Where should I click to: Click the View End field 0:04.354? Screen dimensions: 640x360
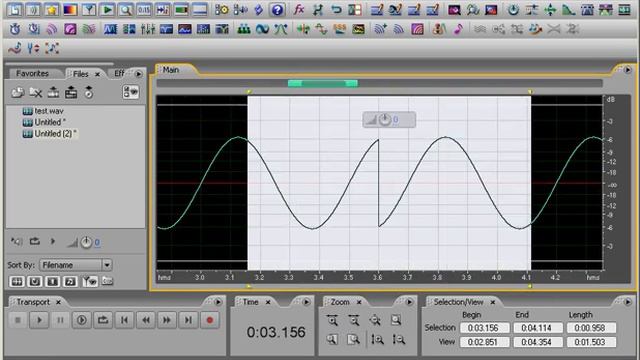(x=538, y=342)
